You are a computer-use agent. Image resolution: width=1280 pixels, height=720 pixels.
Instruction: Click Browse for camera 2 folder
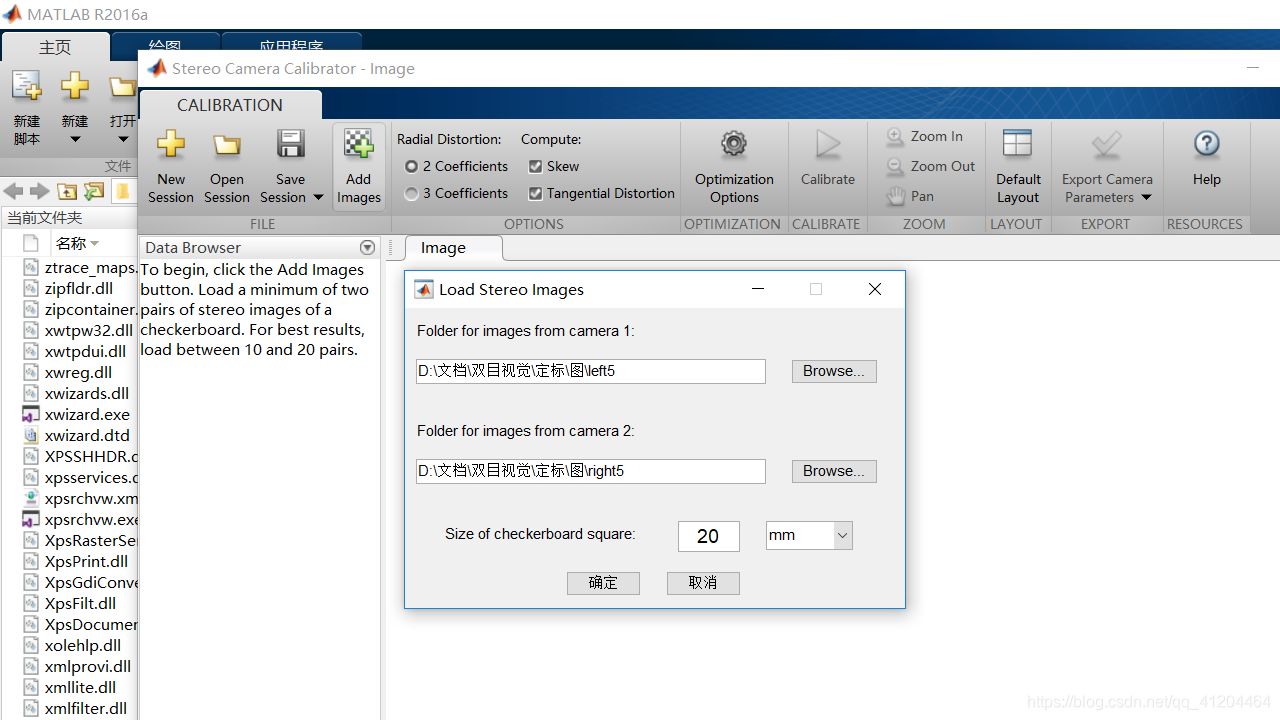pos(834,471)
